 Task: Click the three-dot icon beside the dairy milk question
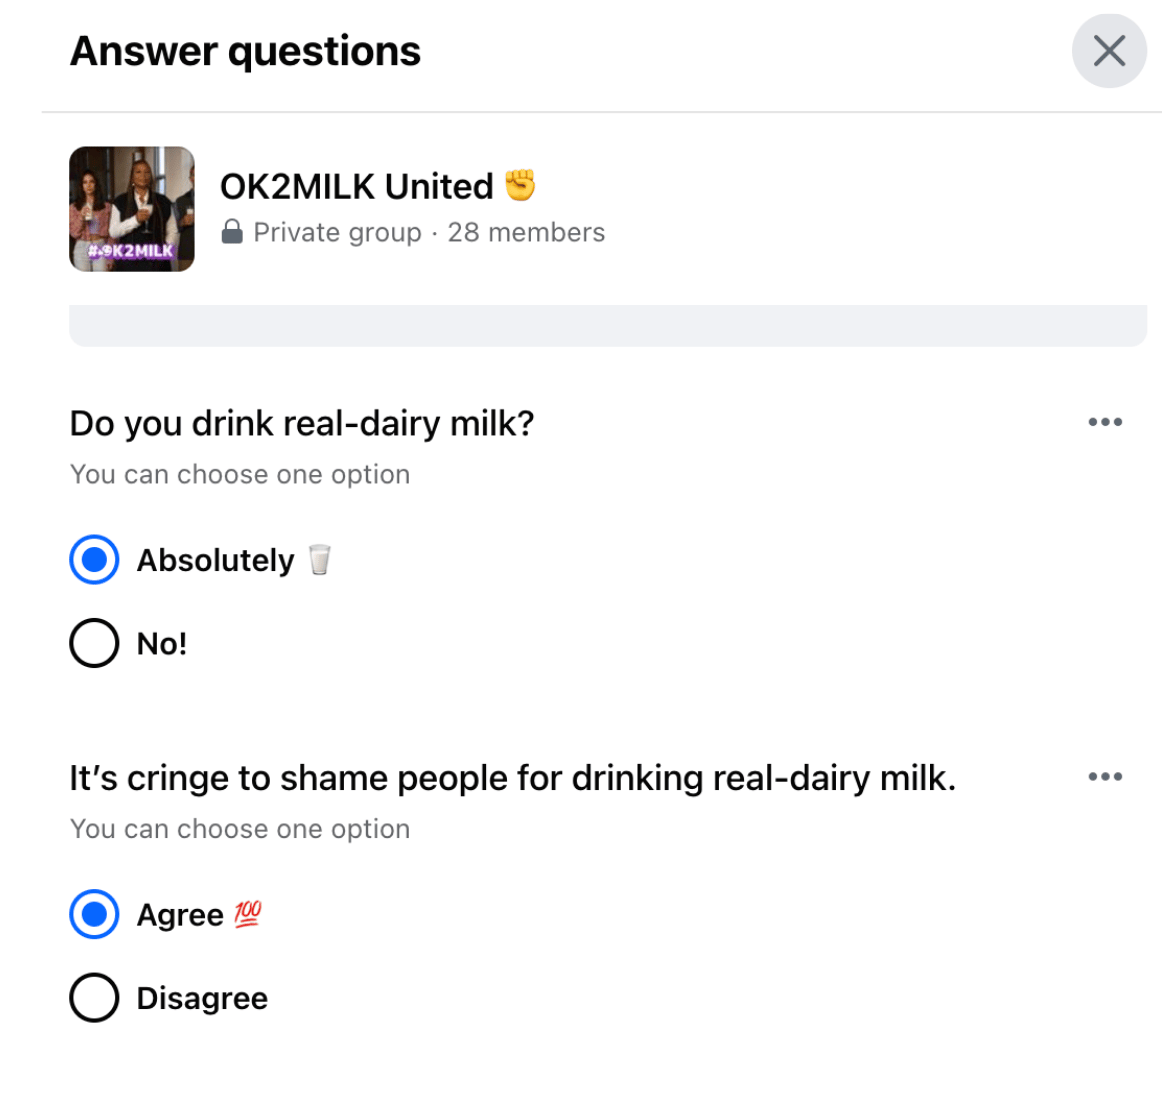pyautogui.click(x=1105, y=422)
